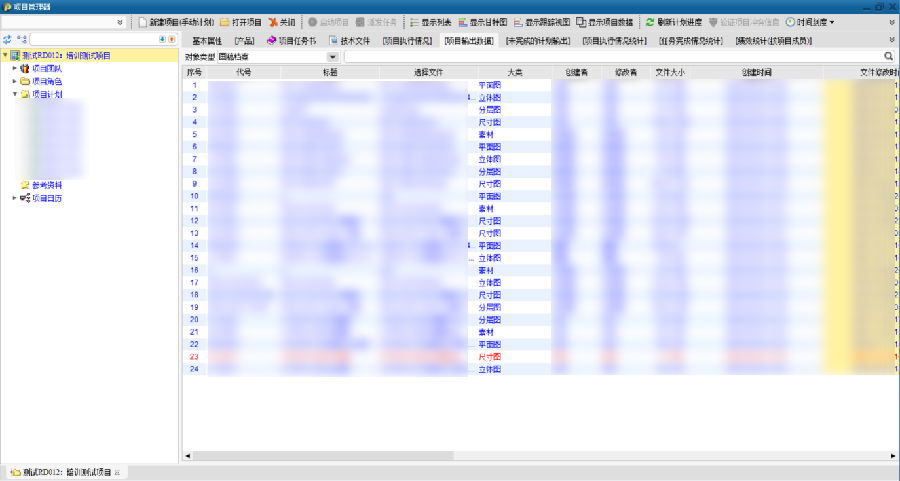Click the tree search input field
Screen dimensions: 900x481
point(95,40)
